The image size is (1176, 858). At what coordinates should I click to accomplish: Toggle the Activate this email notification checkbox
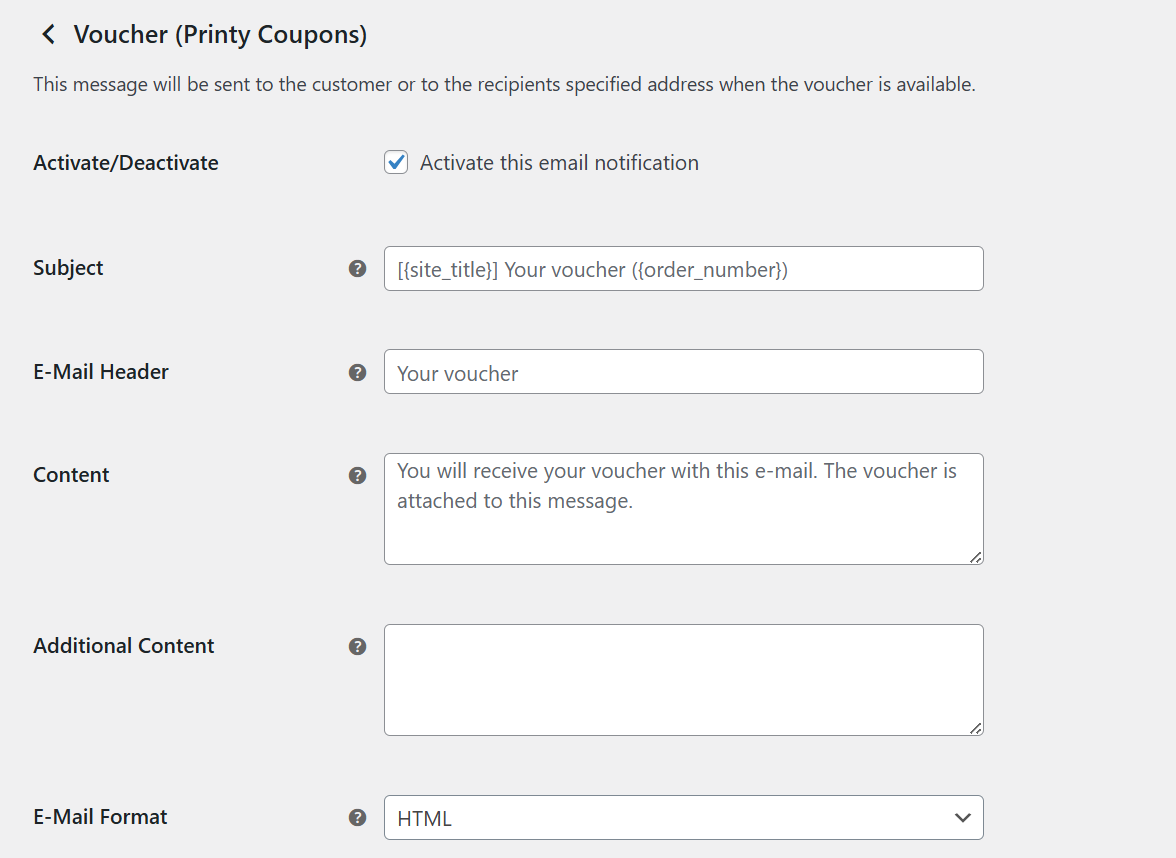tap(396, 163)
